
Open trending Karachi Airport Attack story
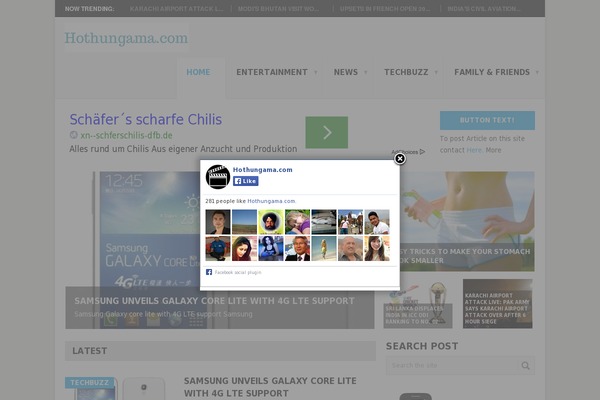point(176,9)
